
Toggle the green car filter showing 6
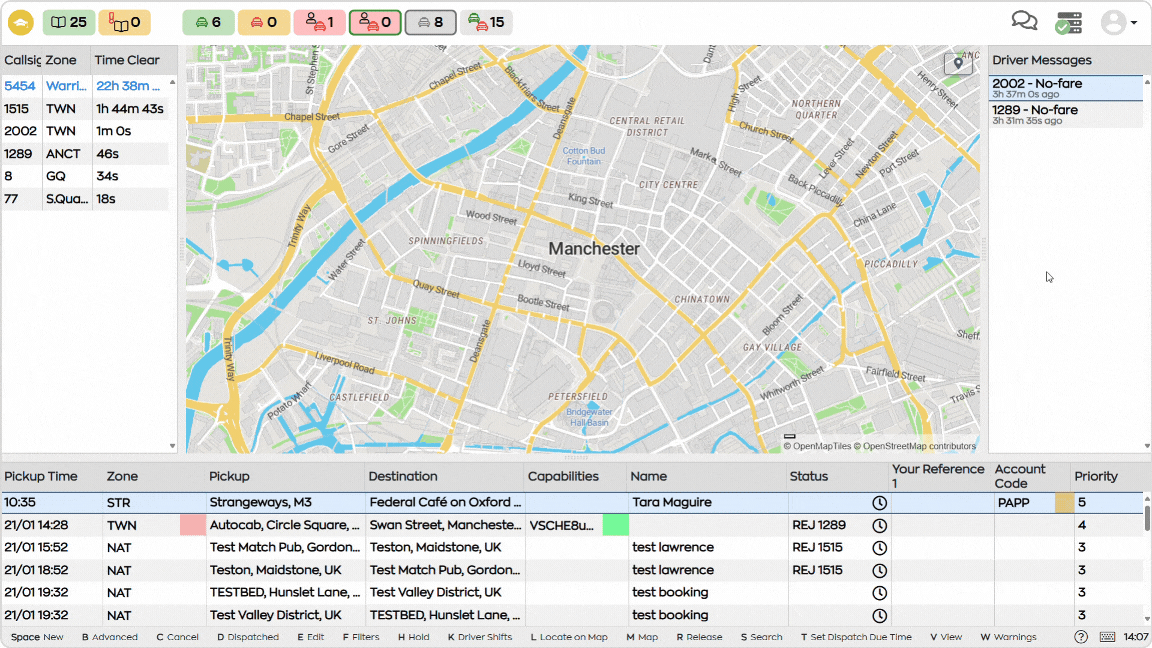pos(208,23)
